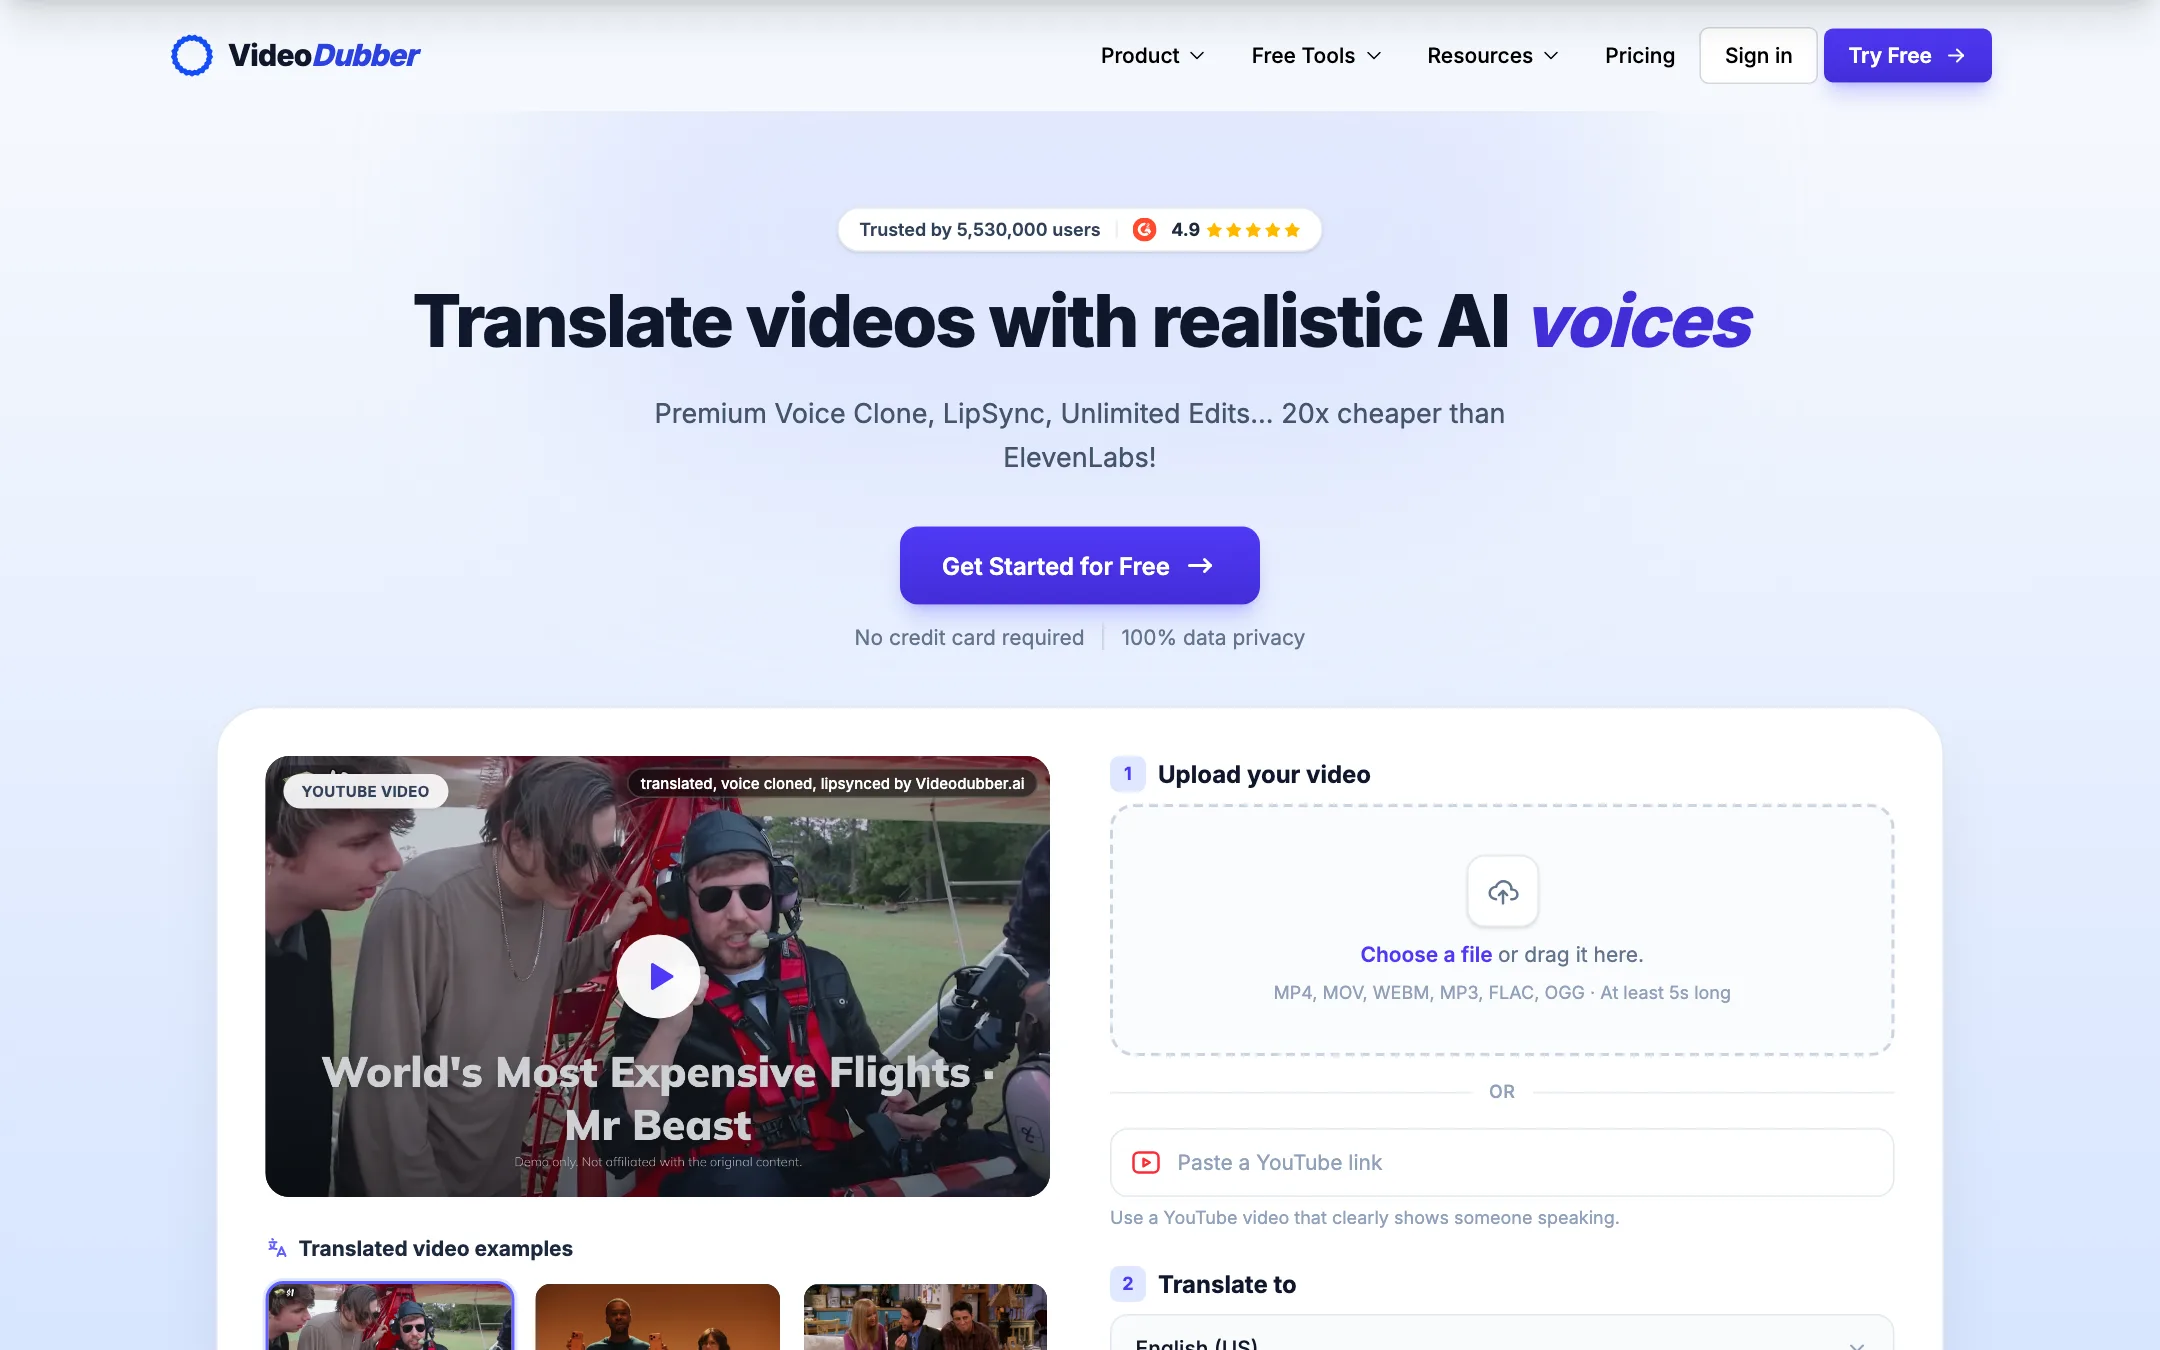Focus the Paste a YouTube link field
Screen dimensions: 2160x1350
coord(1501,1162)
